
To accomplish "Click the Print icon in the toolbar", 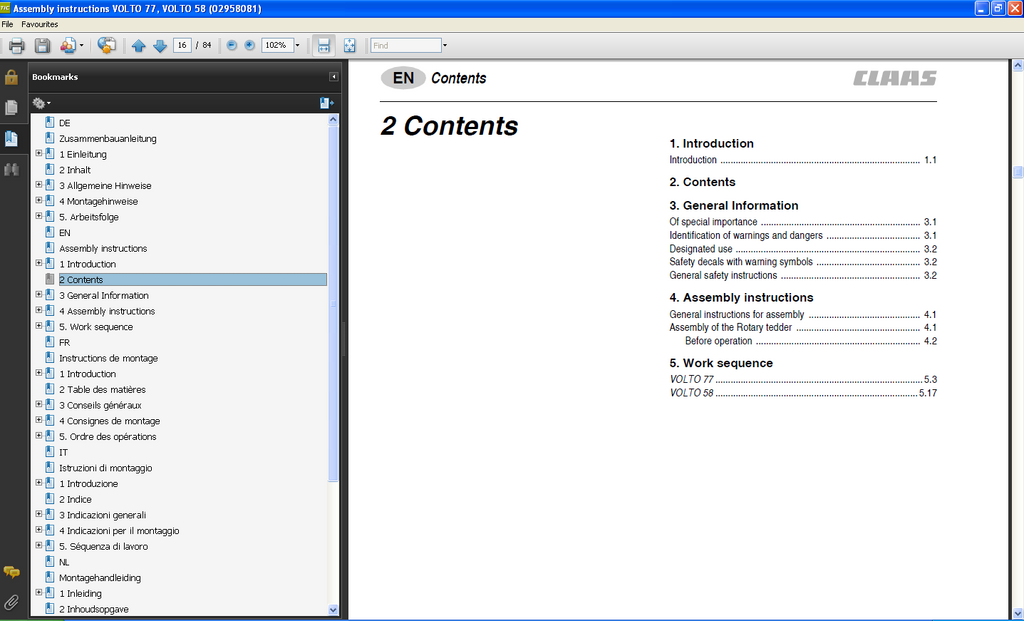I will [17, 46].
